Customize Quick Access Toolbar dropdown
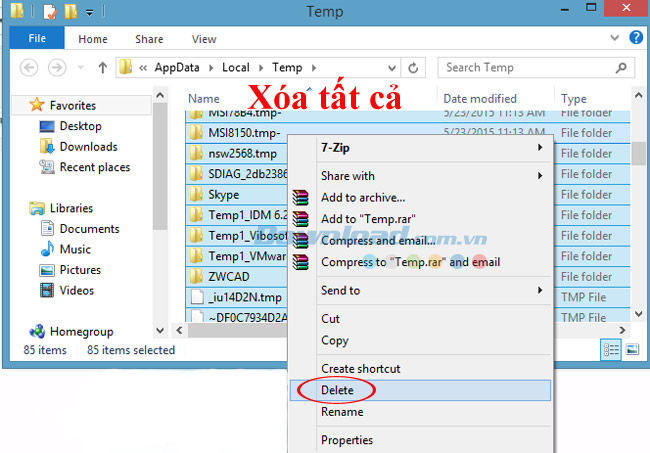This screenshot has height=453, width=650. (x=89, y=12)
